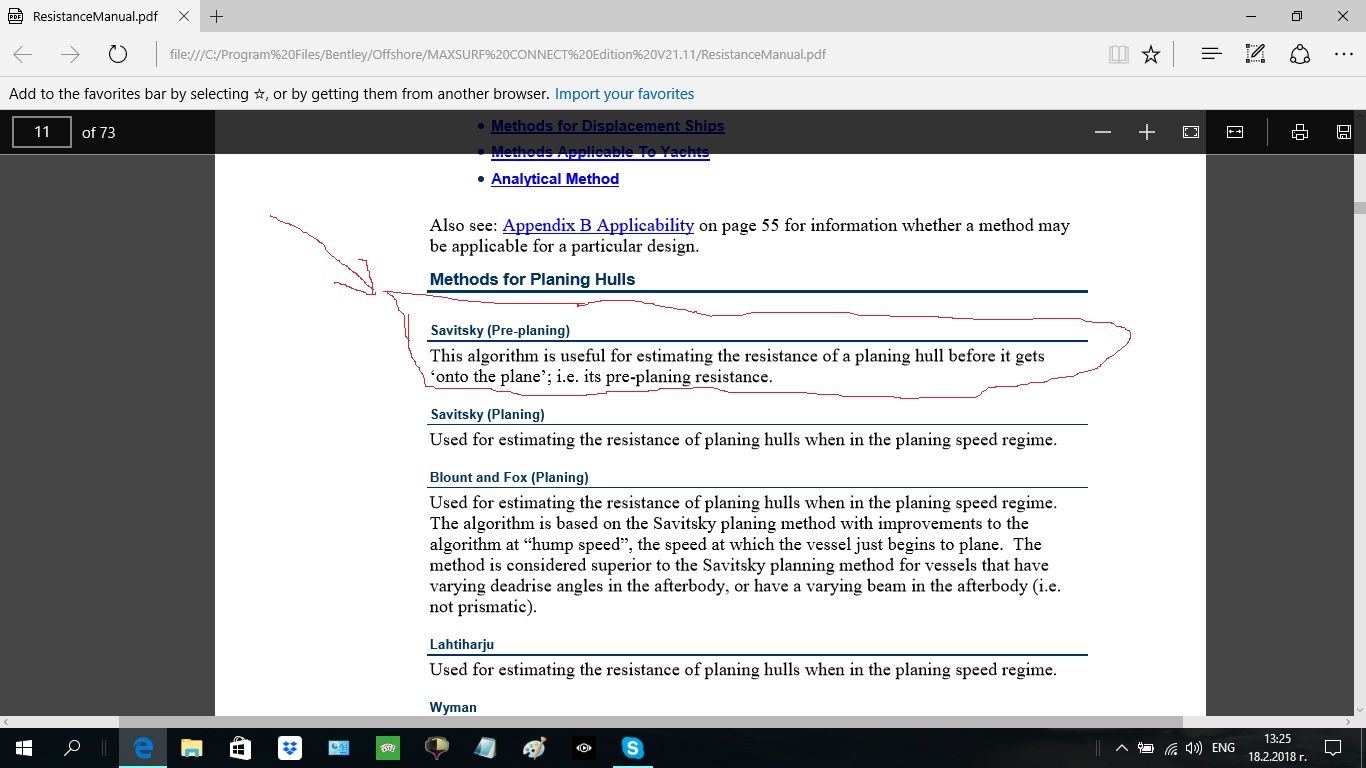Click the page number input field
Screen dimensions: 1366x768
42,132
